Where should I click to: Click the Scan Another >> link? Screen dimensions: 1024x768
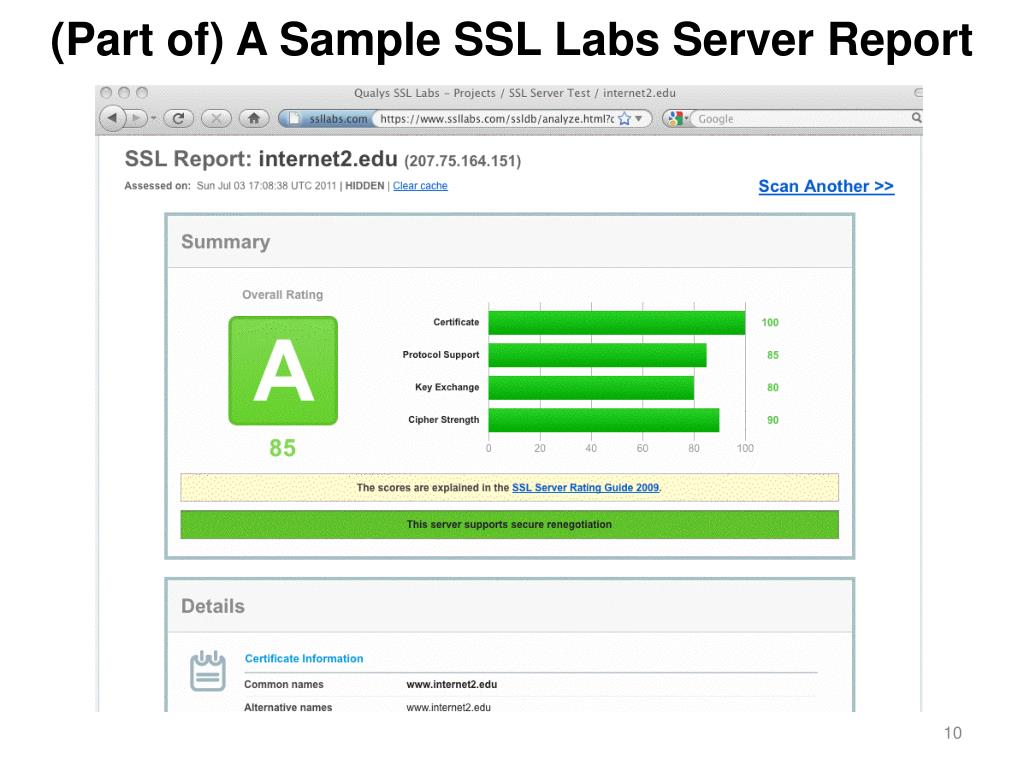826,186
